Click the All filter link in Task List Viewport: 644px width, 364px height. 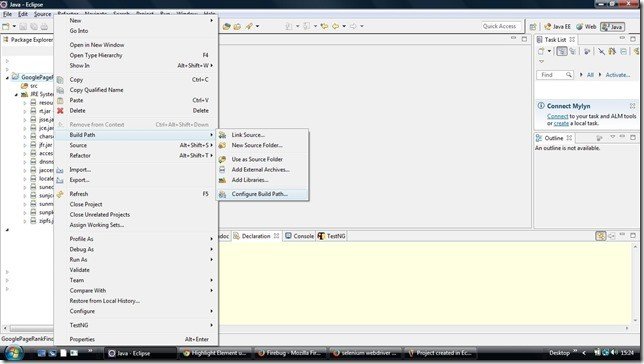[590, 75]
